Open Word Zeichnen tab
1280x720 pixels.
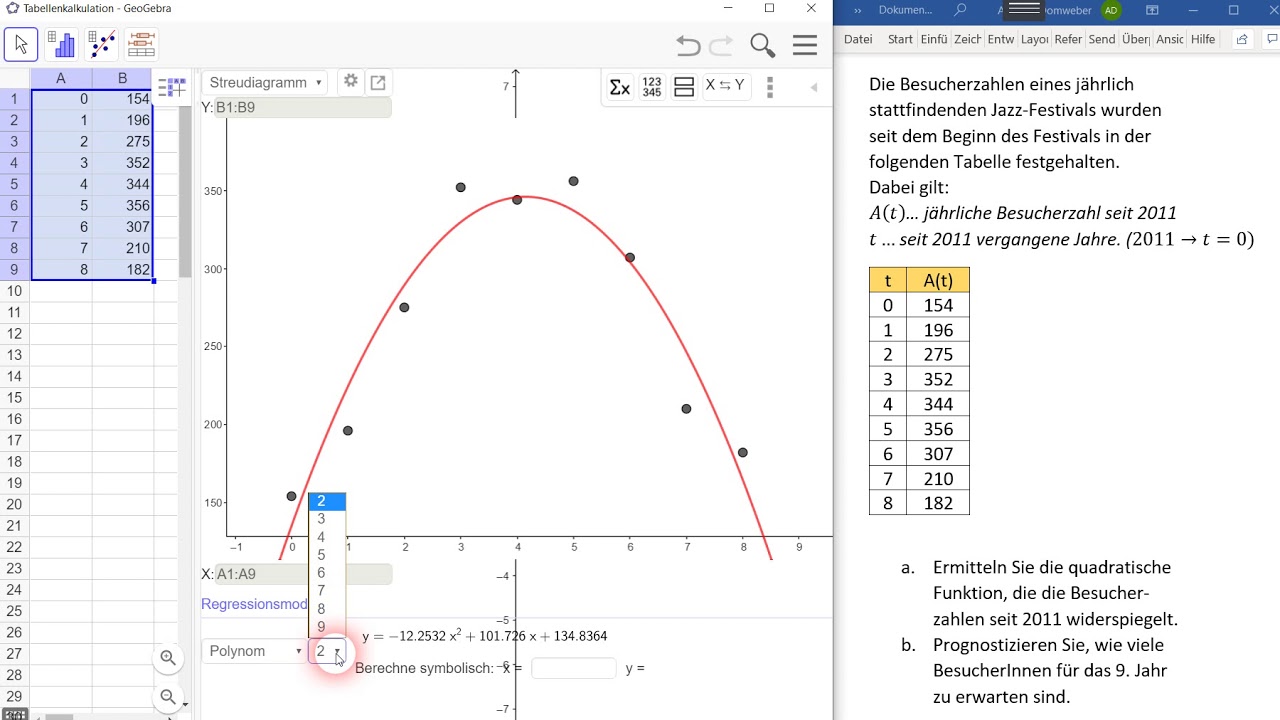(968, 39)
